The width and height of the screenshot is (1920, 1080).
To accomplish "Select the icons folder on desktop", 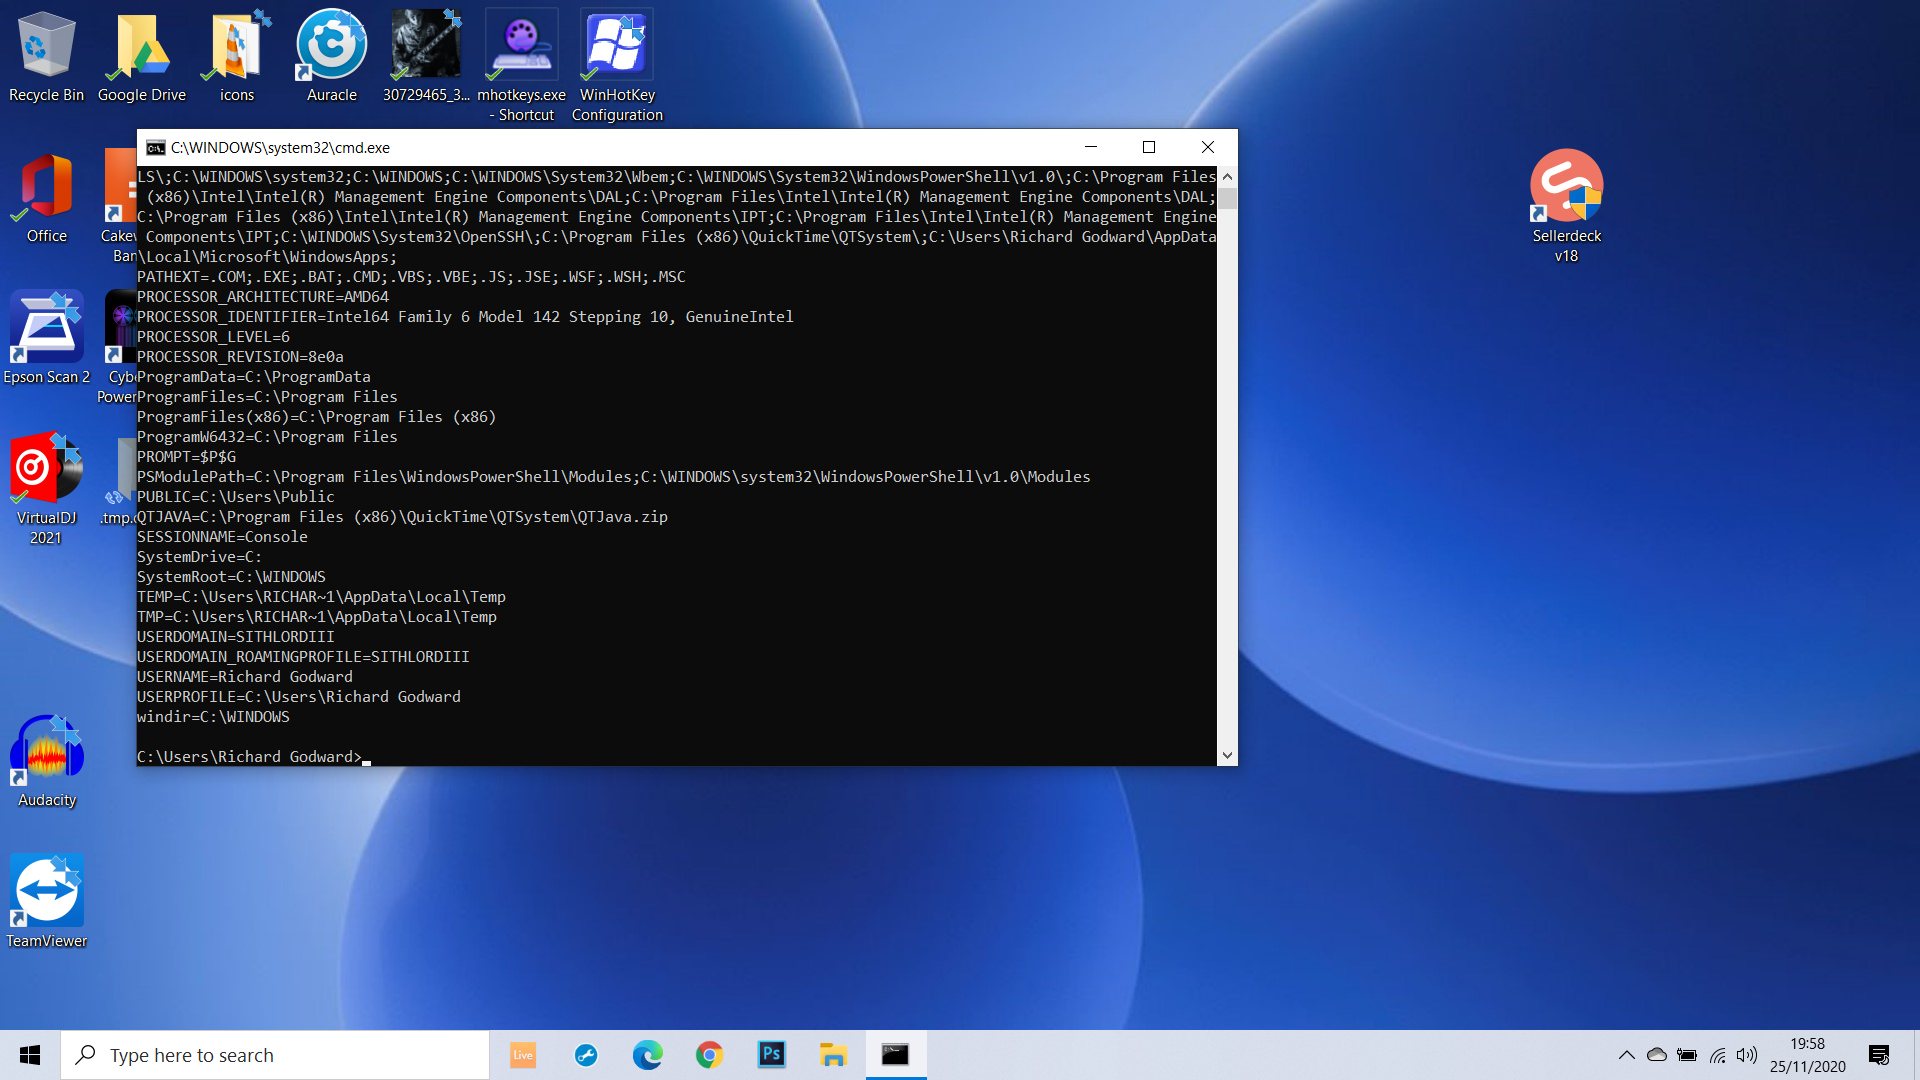I will point(237,57).
